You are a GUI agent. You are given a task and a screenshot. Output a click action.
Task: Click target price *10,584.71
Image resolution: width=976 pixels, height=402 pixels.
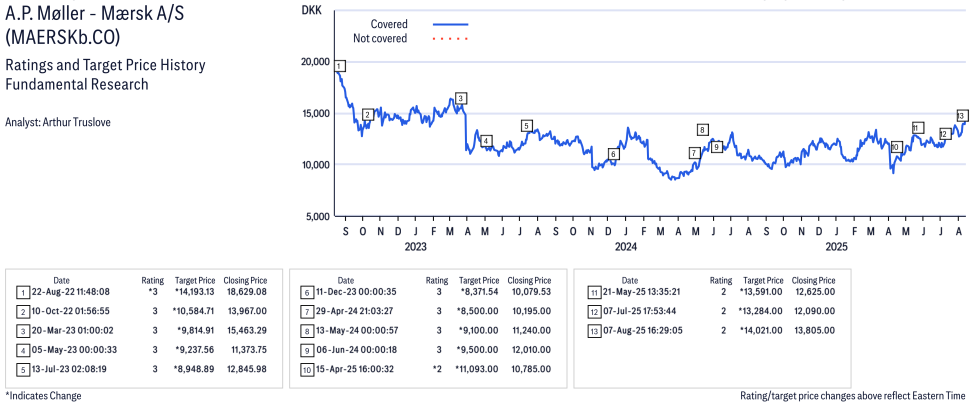(194, 311)
